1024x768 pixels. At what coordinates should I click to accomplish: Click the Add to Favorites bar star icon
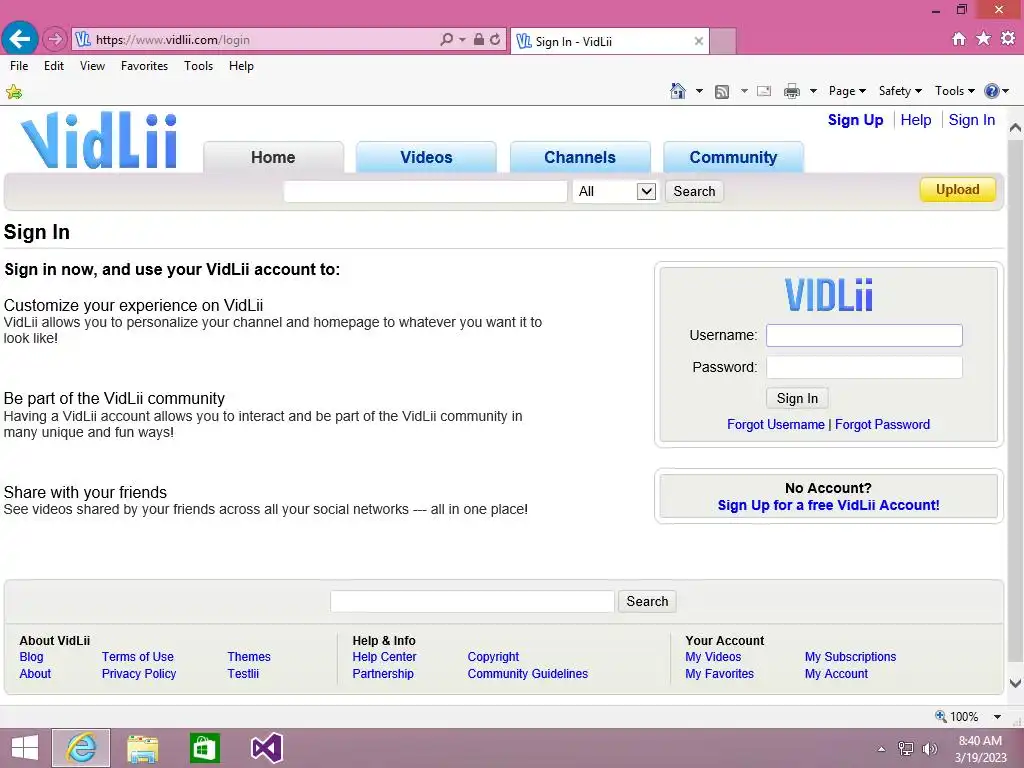point(14,92)
